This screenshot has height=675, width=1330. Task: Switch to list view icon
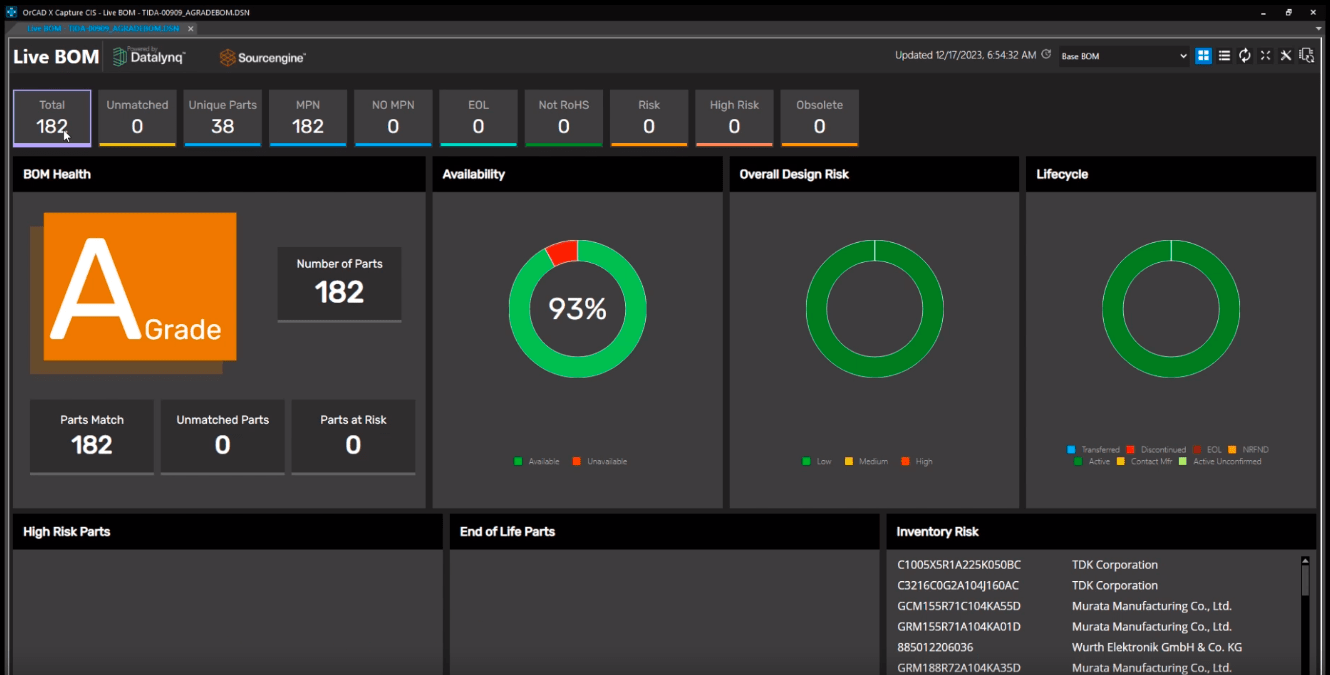click(x=1224, y=56)
